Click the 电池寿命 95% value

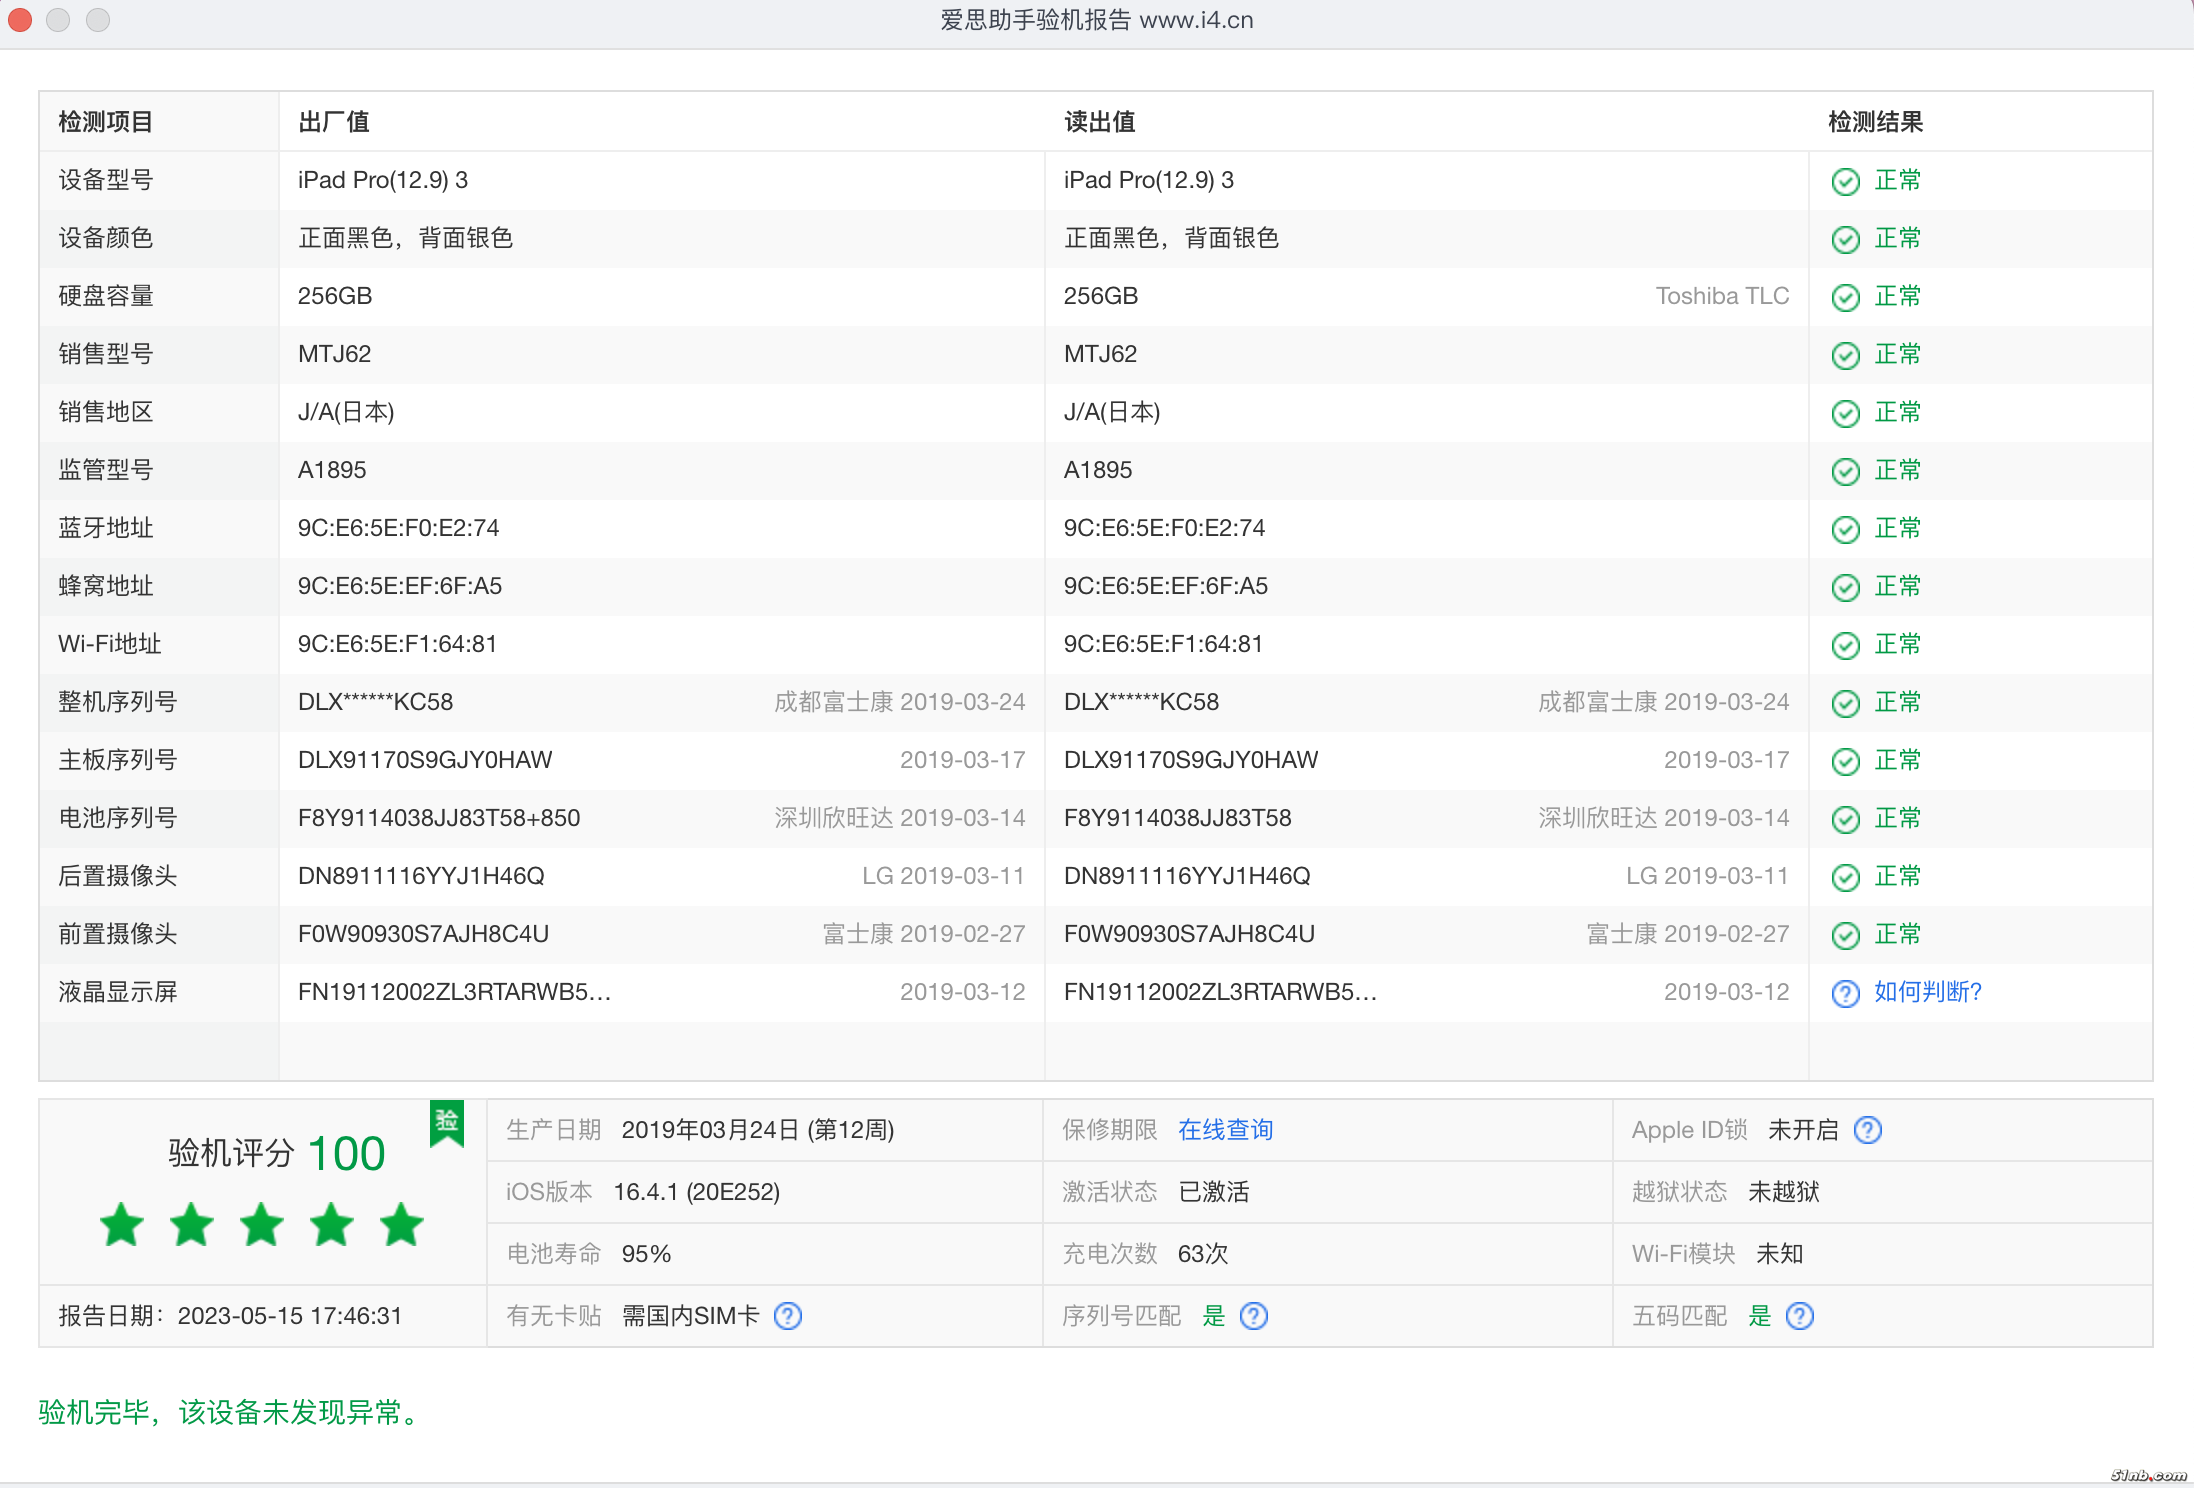[646, 1254]
